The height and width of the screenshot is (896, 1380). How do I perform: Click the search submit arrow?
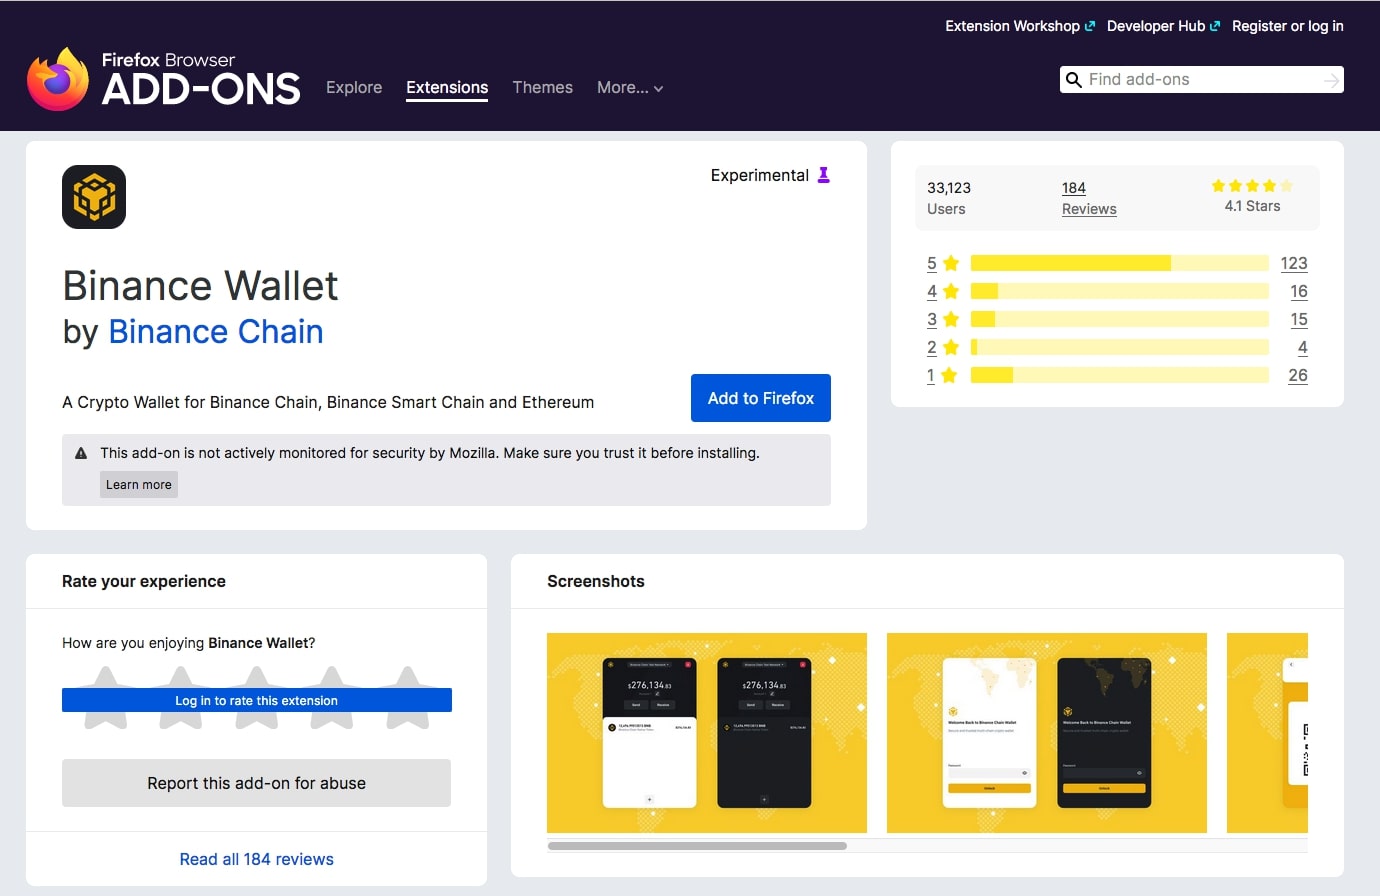click(1331, 79)
